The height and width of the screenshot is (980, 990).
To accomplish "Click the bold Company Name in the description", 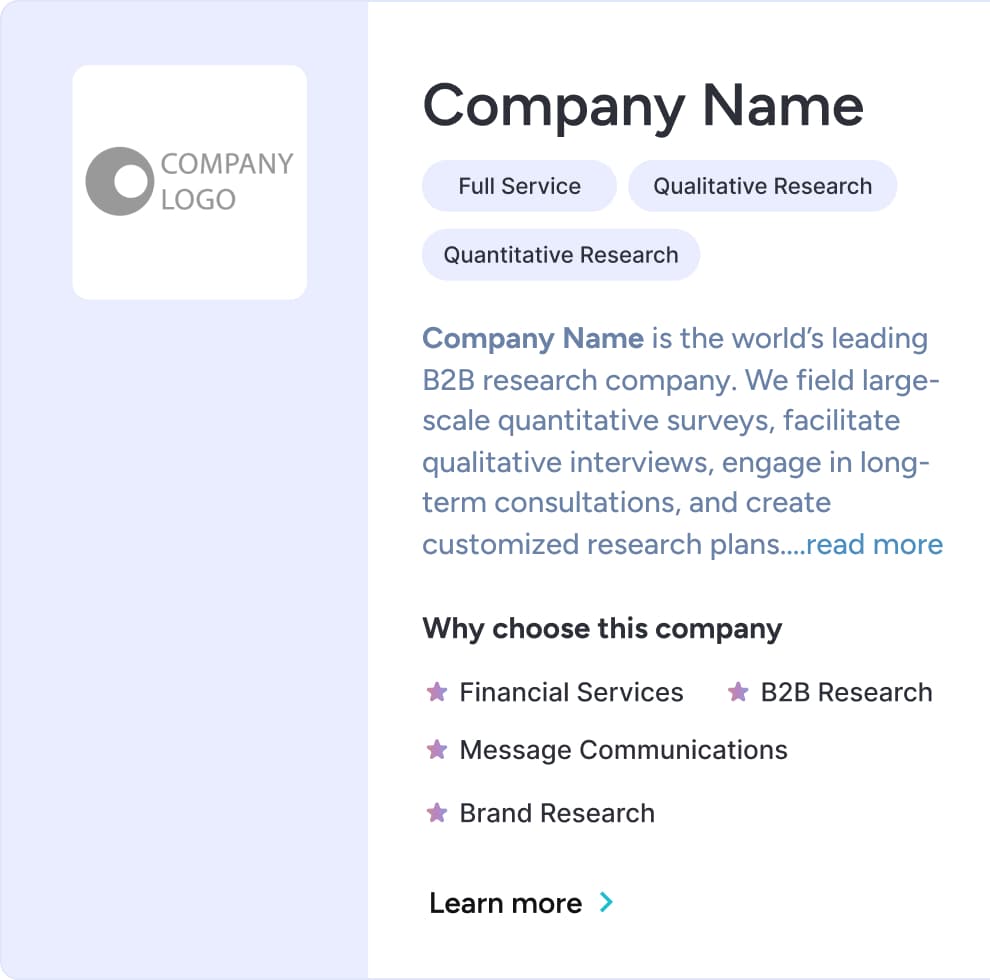I will tap(532, 338).
